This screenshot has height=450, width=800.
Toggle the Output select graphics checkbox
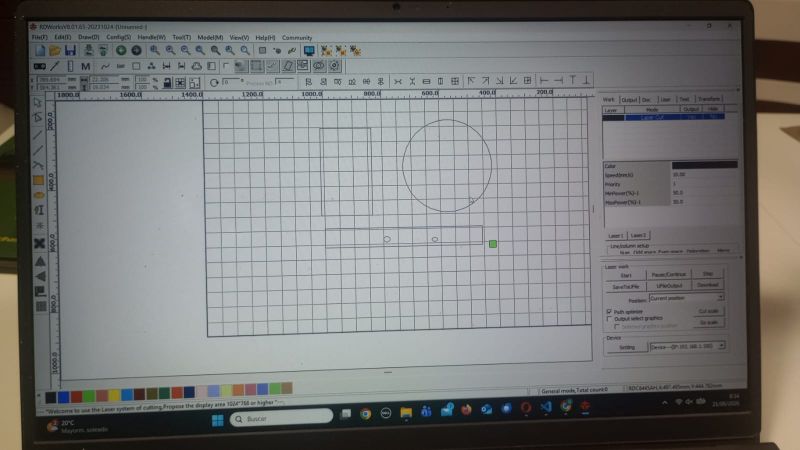pyautogui.click(x=609, y=318)
